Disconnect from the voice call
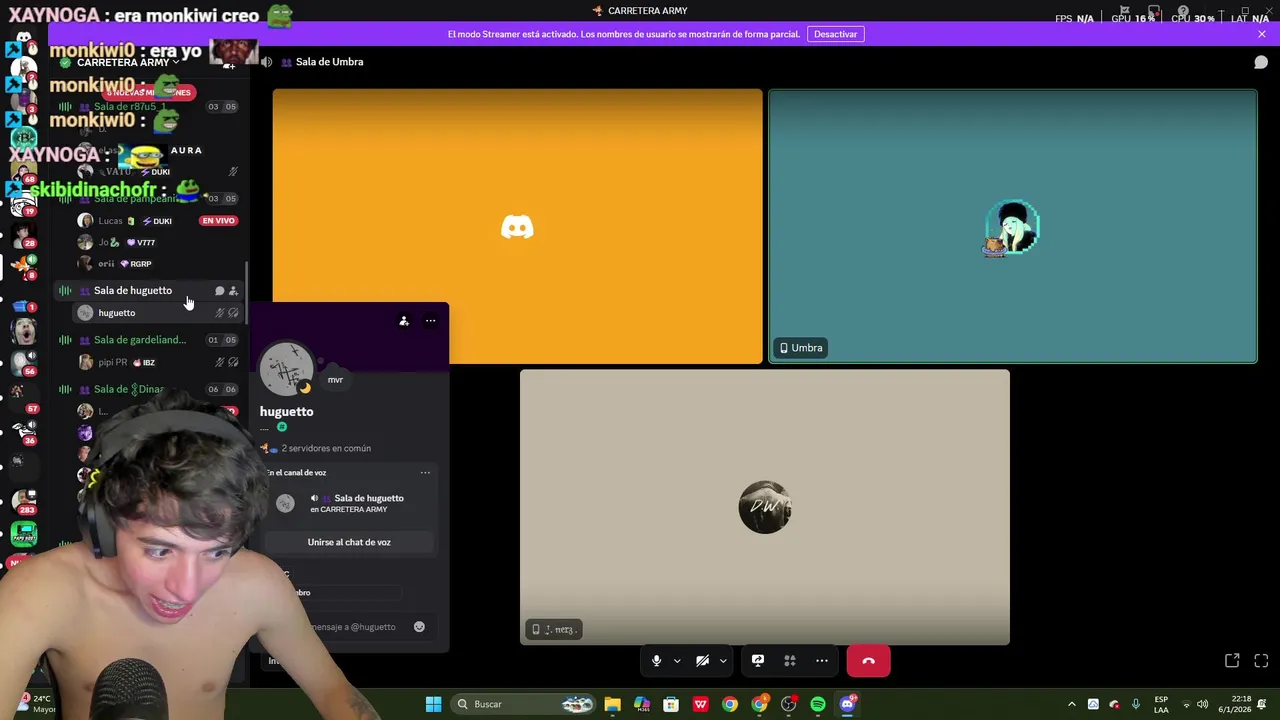This screenshot has height=720, width=1280. click(868, 661)
